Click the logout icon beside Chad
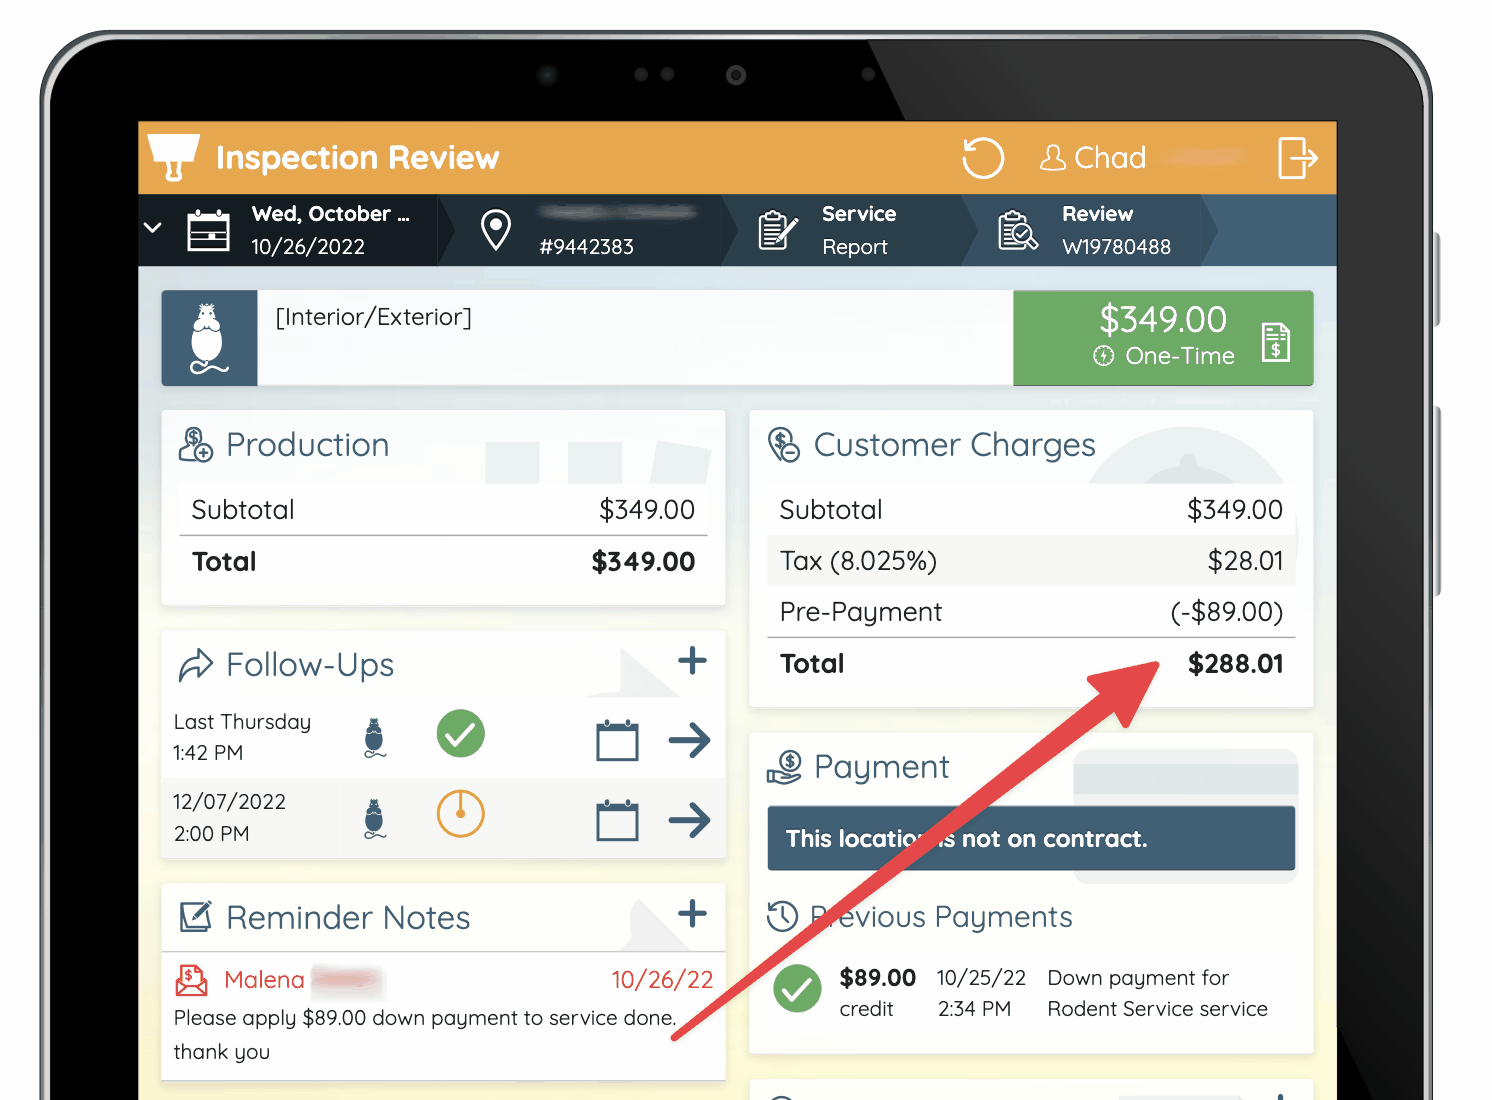 [x=1297, y=158]
